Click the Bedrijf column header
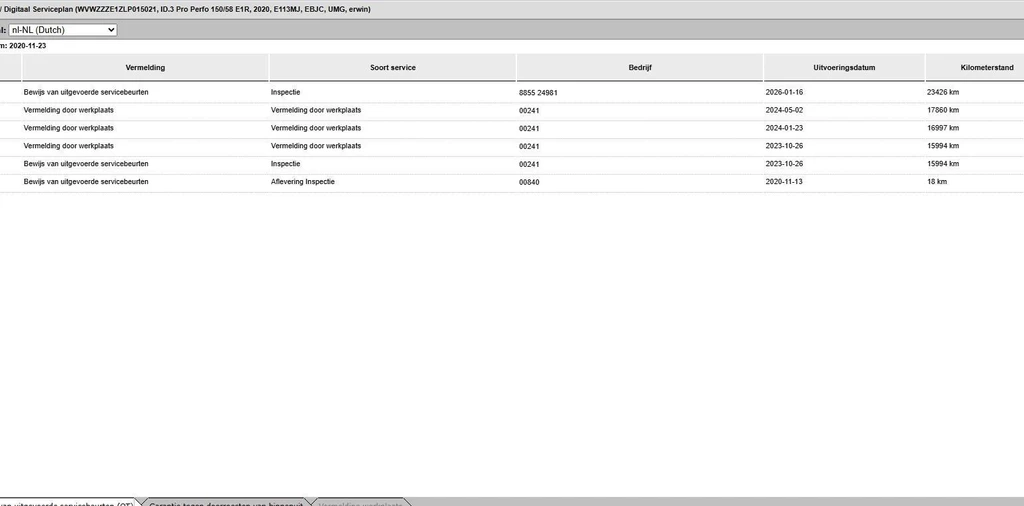The image size is (1024, 506). pos(639,67)
